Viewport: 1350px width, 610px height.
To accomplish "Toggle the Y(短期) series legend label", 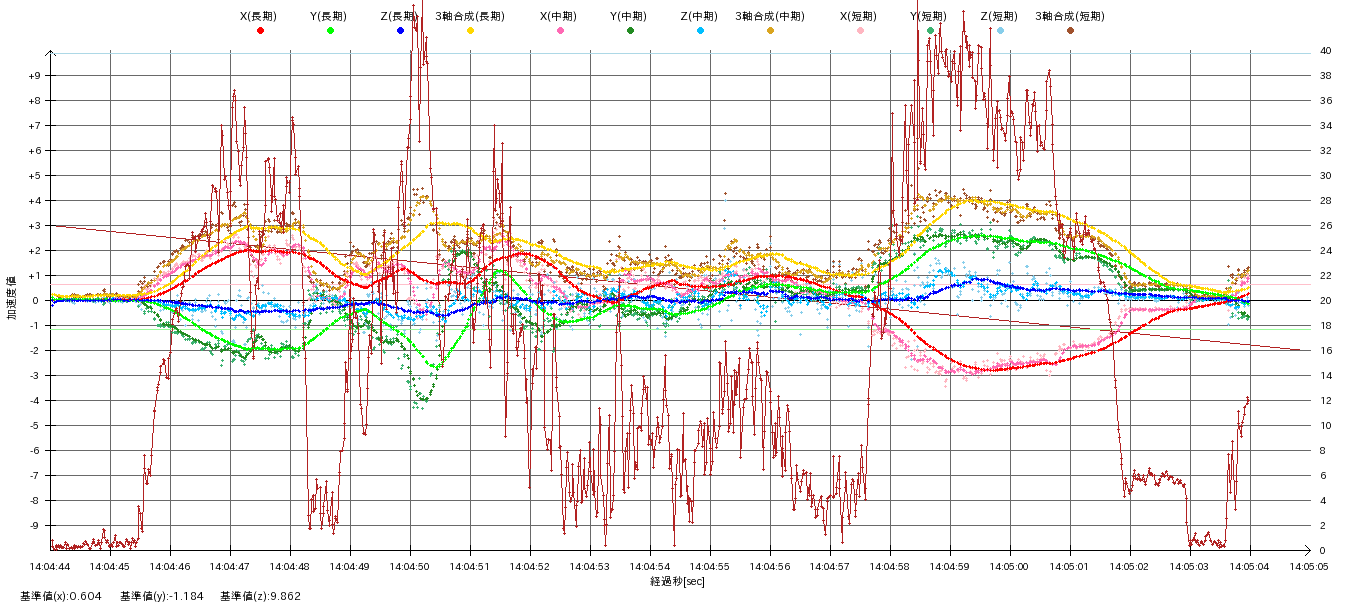I will click(928, 16).
